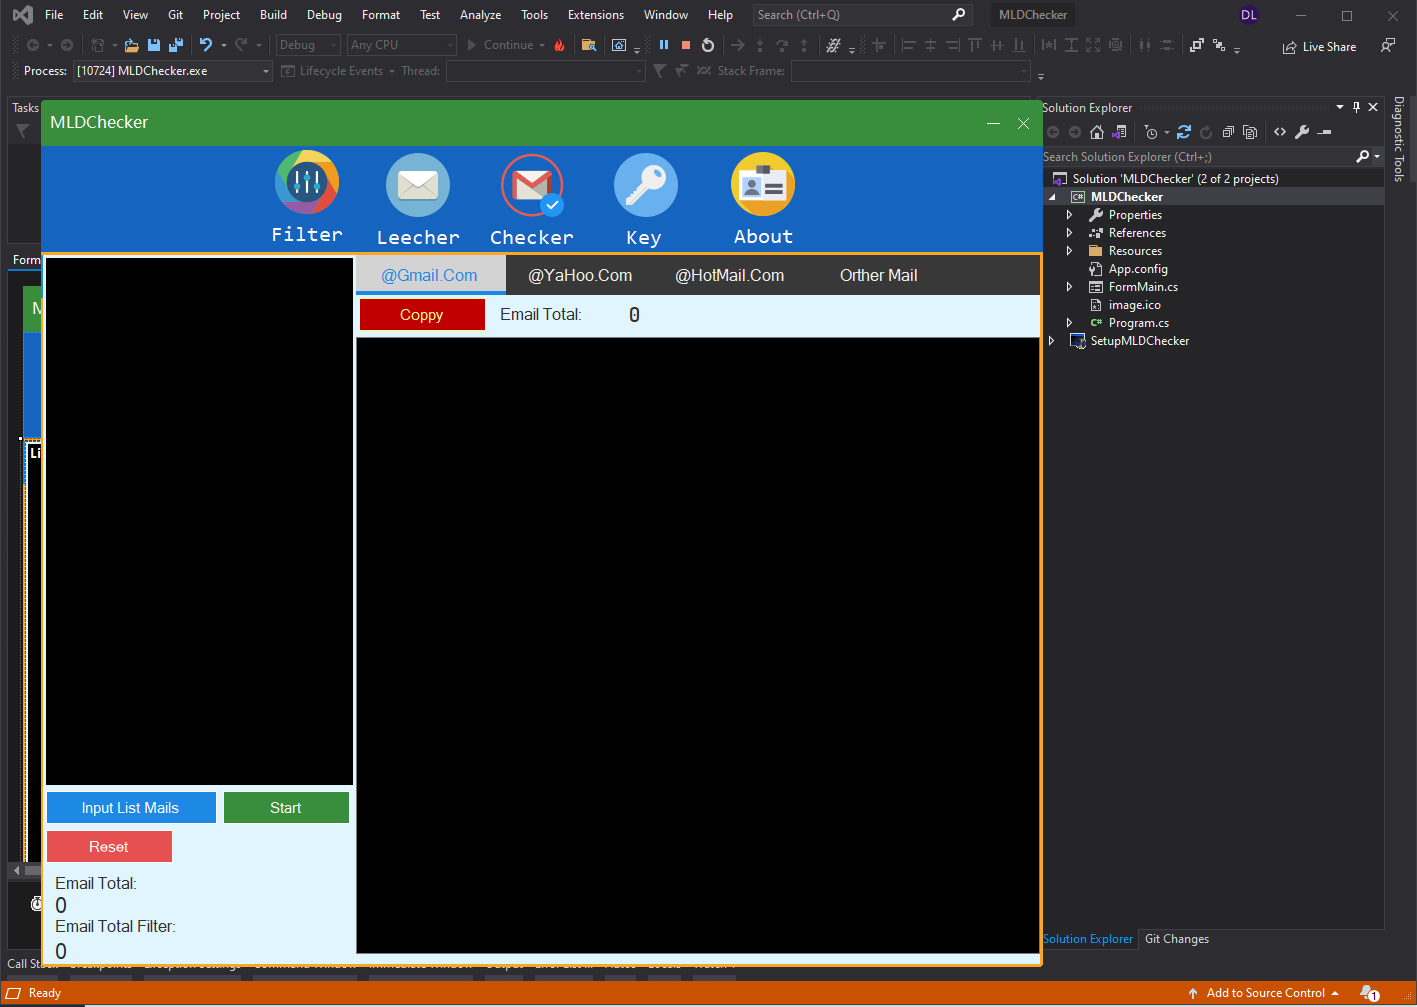This screenshot has height=1007, width=1417.
Task: Expand the Program.cs node
Action: 1069,323
